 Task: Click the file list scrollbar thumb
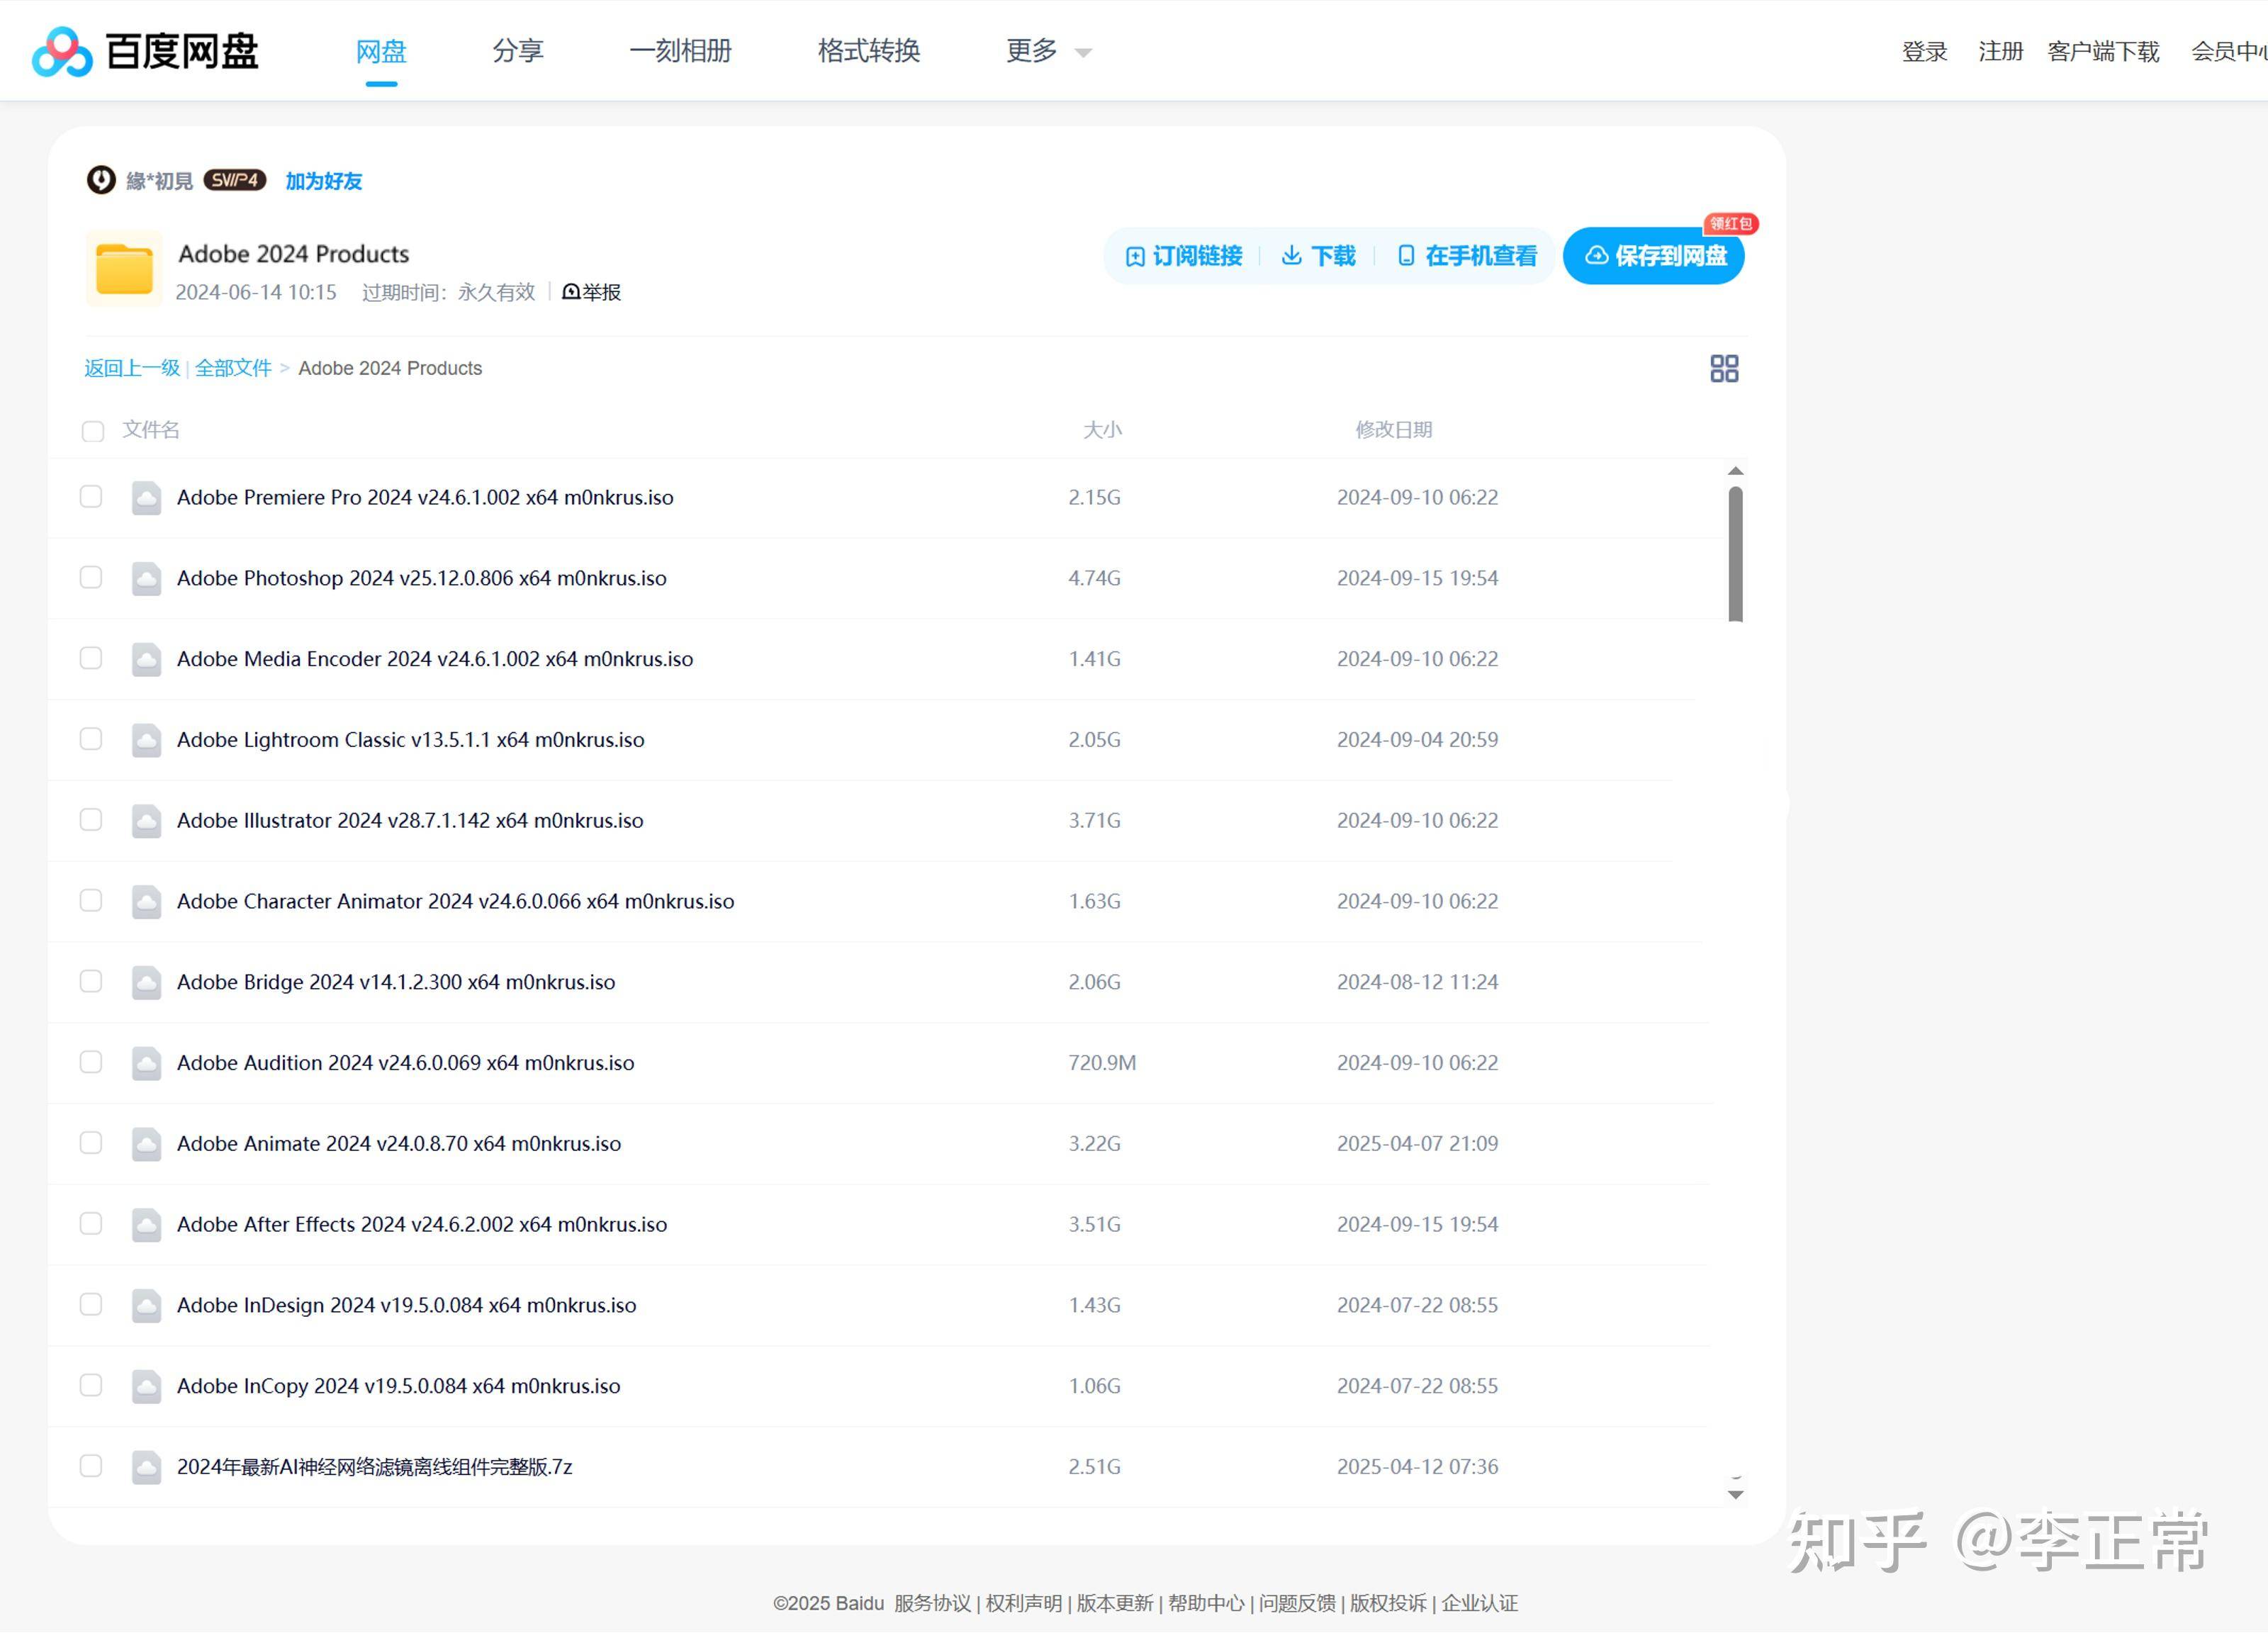tap(1736, 554)
